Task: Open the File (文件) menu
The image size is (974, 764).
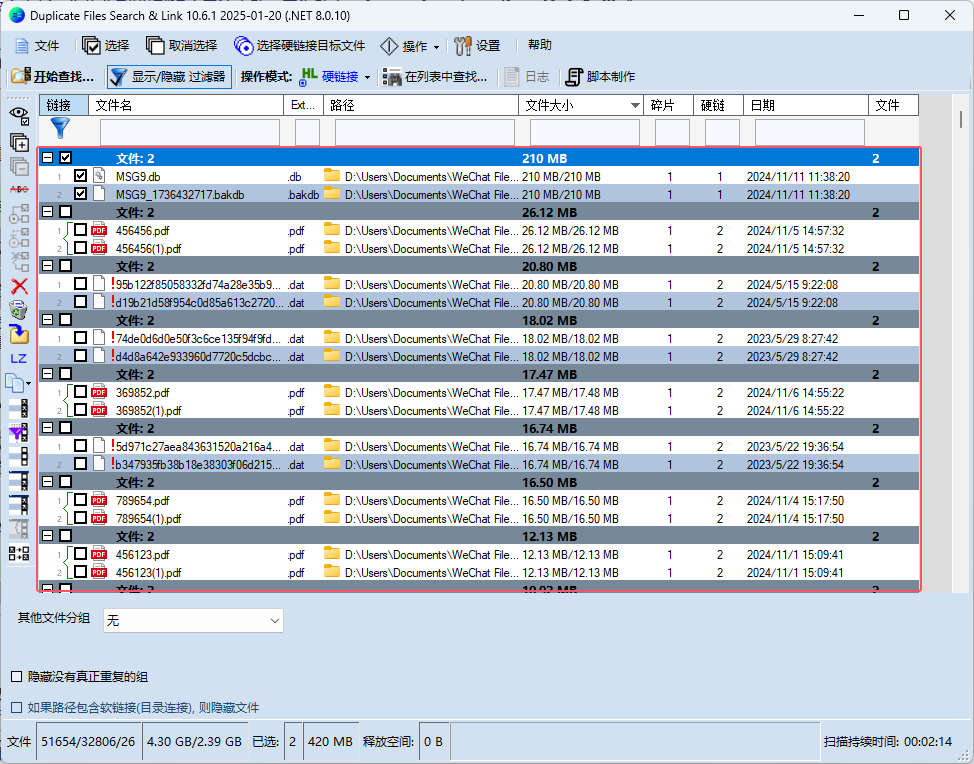Action: tap(37, 45)
